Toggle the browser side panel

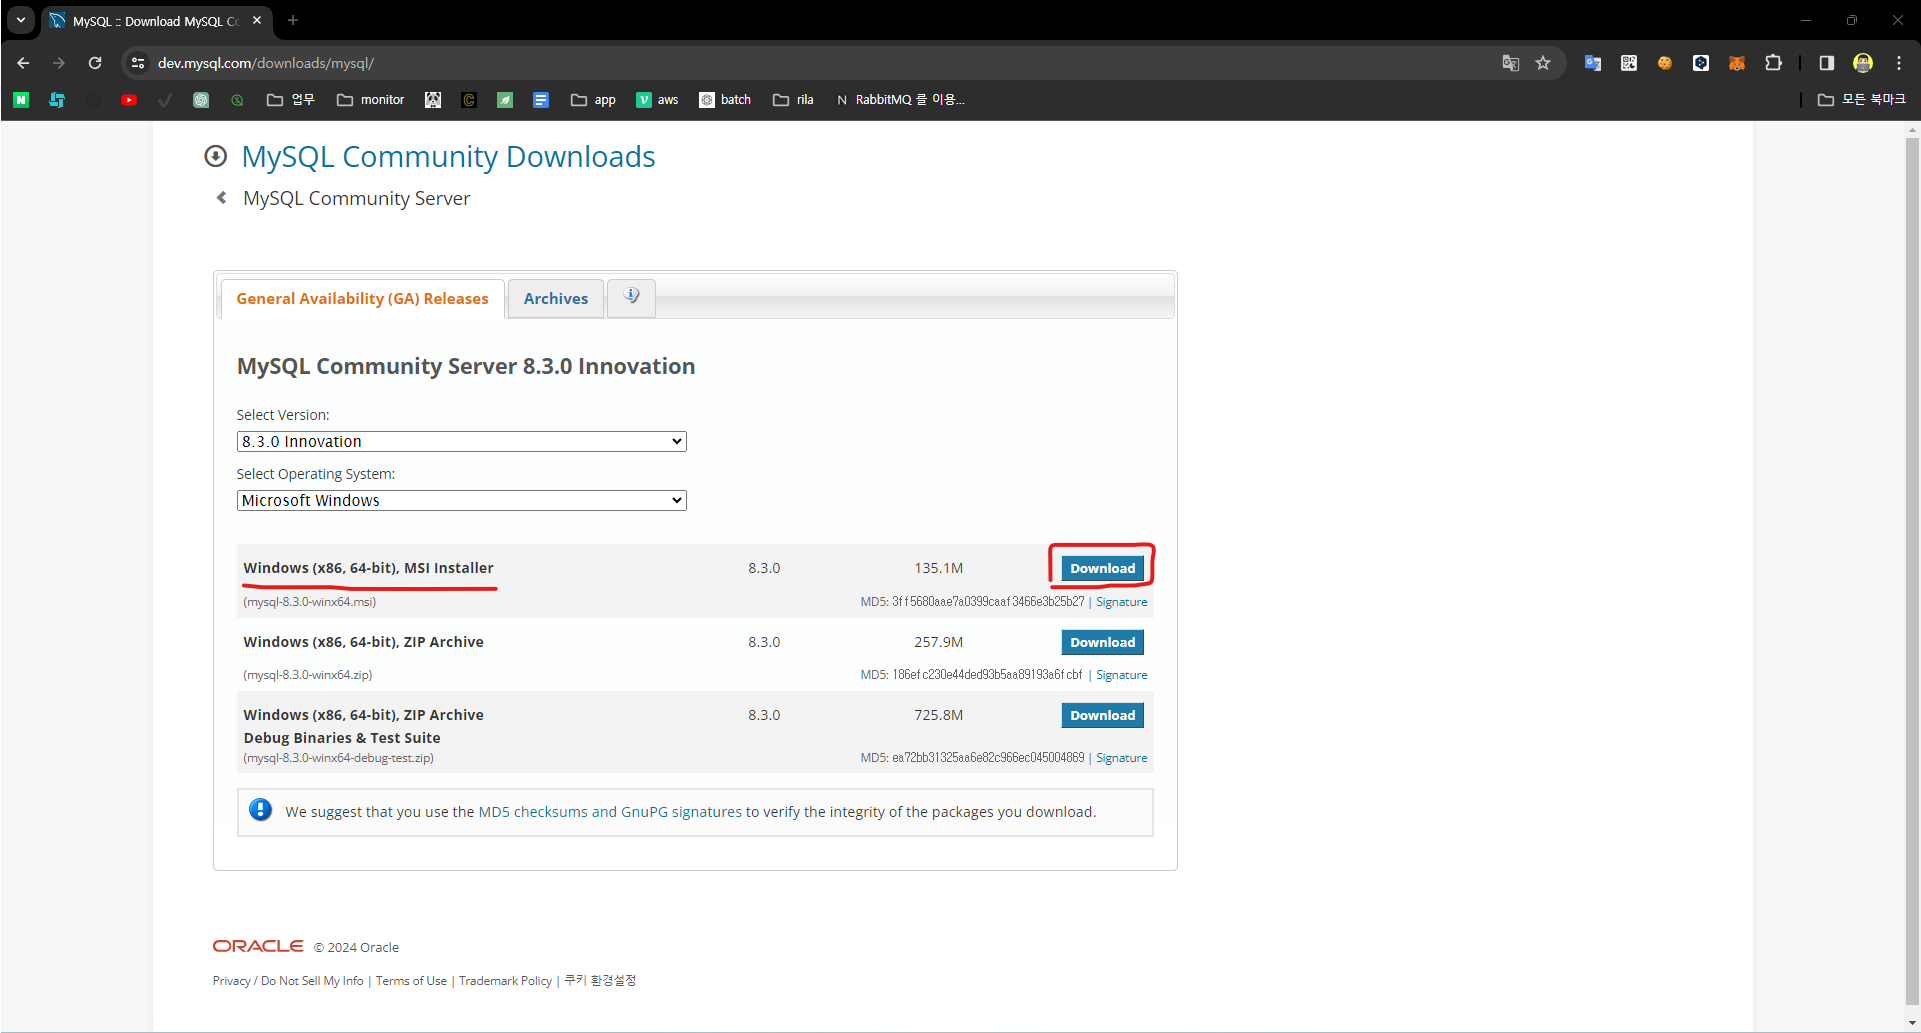[x=1827, y=63]
